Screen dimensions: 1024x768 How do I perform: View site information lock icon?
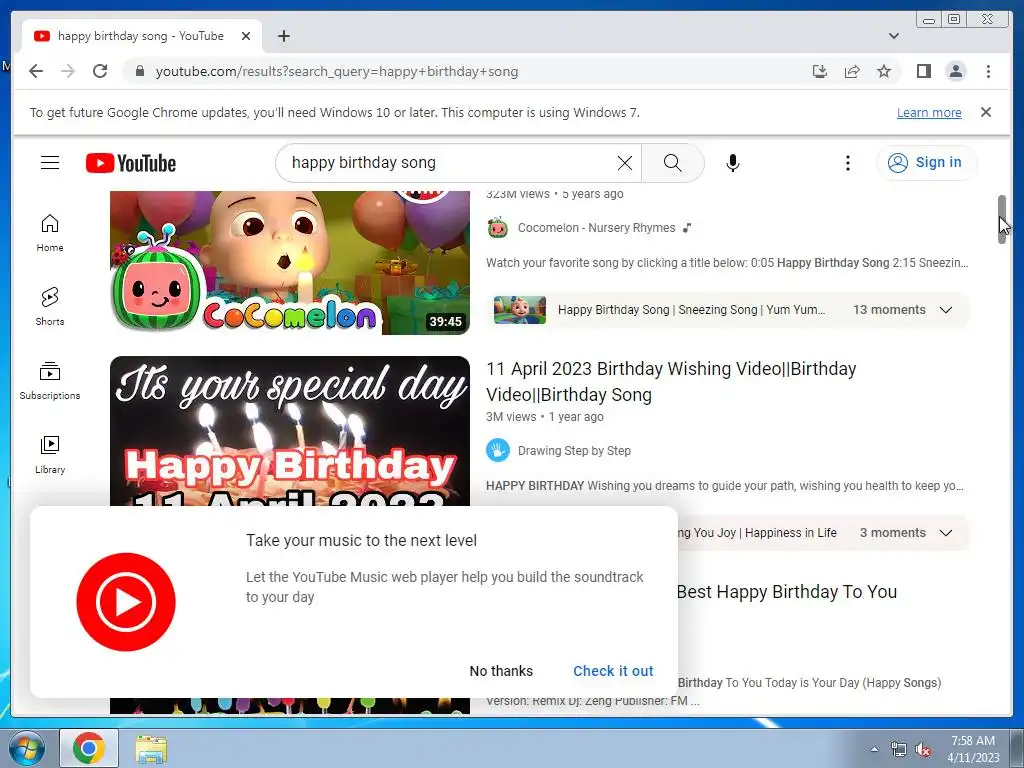tap(139, 71)
